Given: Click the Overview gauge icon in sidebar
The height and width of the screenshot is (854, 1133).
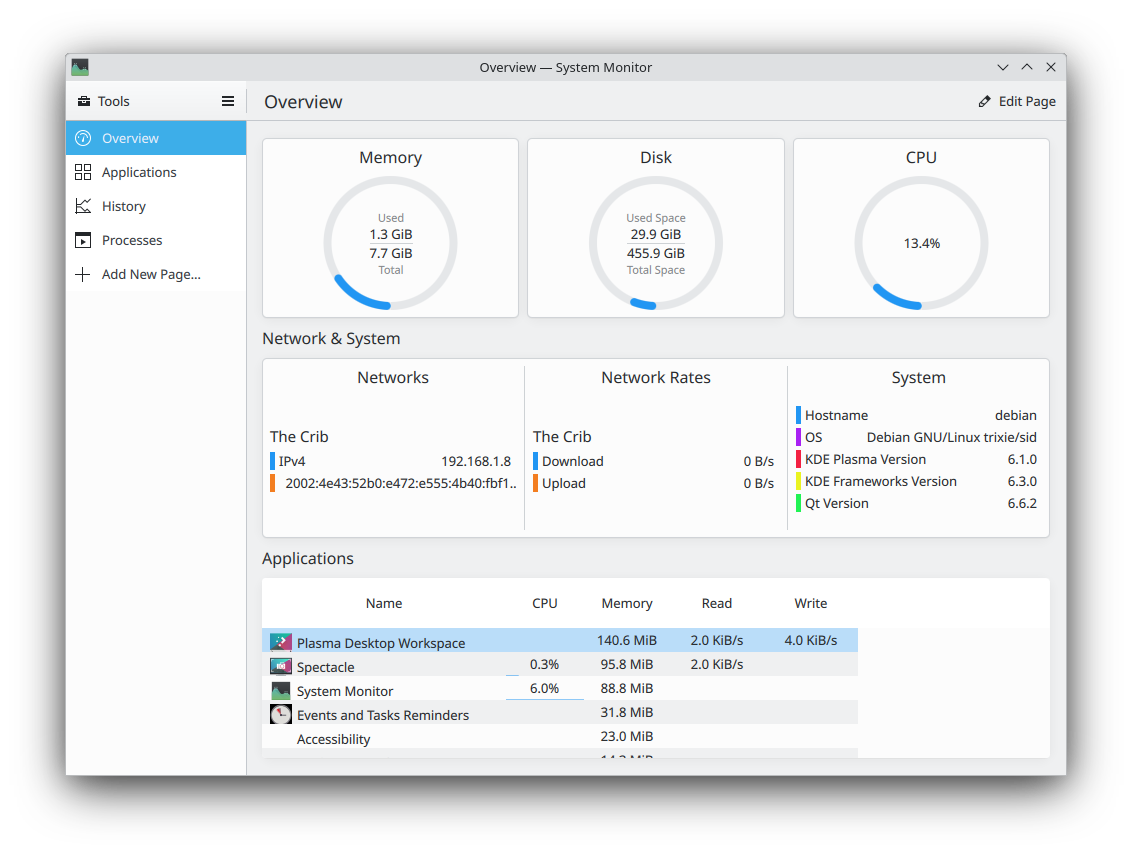Looking at the screenshot, I should point(83,138).
